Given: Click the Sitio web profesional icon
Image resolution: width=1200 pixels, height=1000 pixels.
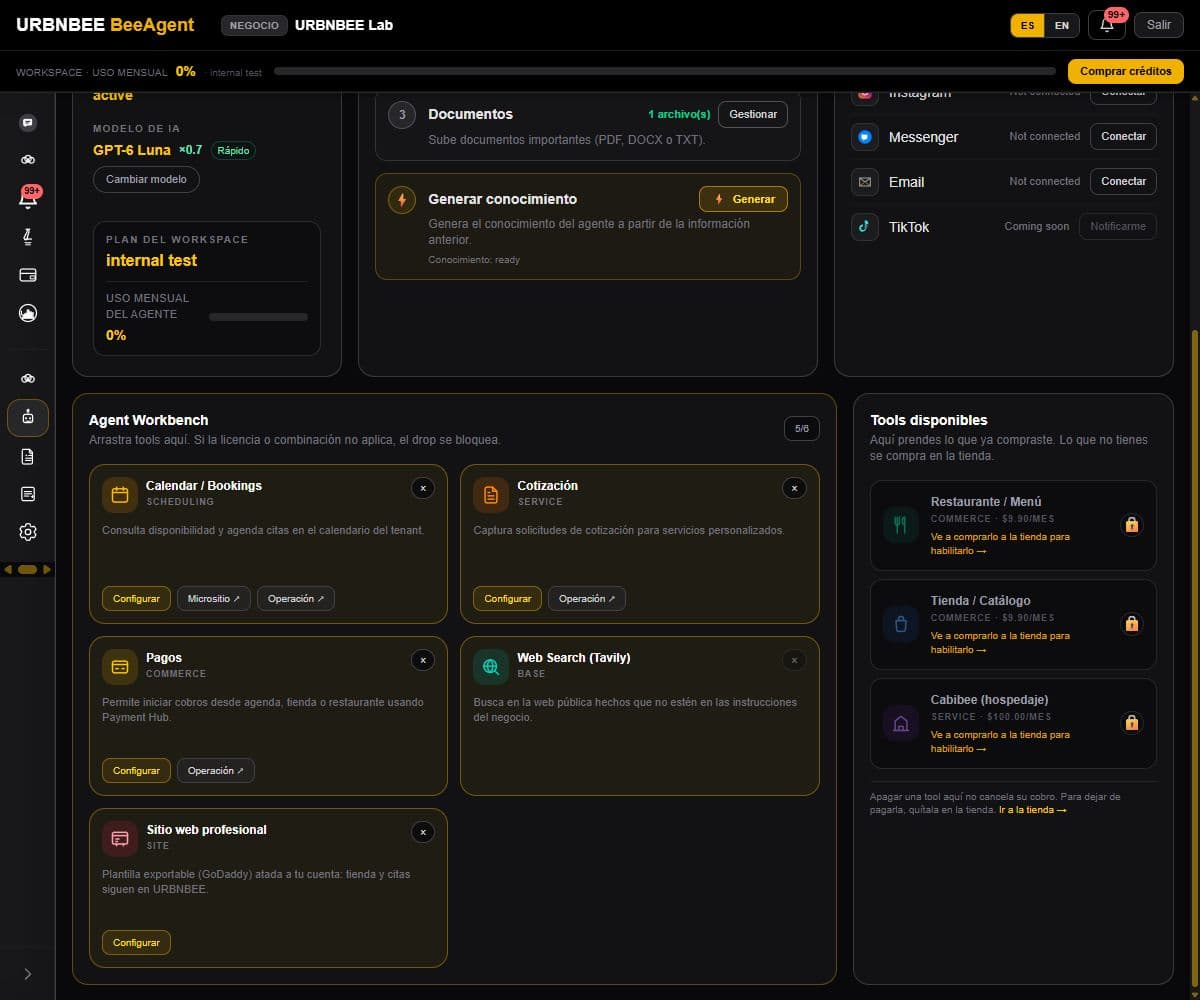Looking at the screenshot, I should (120, 839).
